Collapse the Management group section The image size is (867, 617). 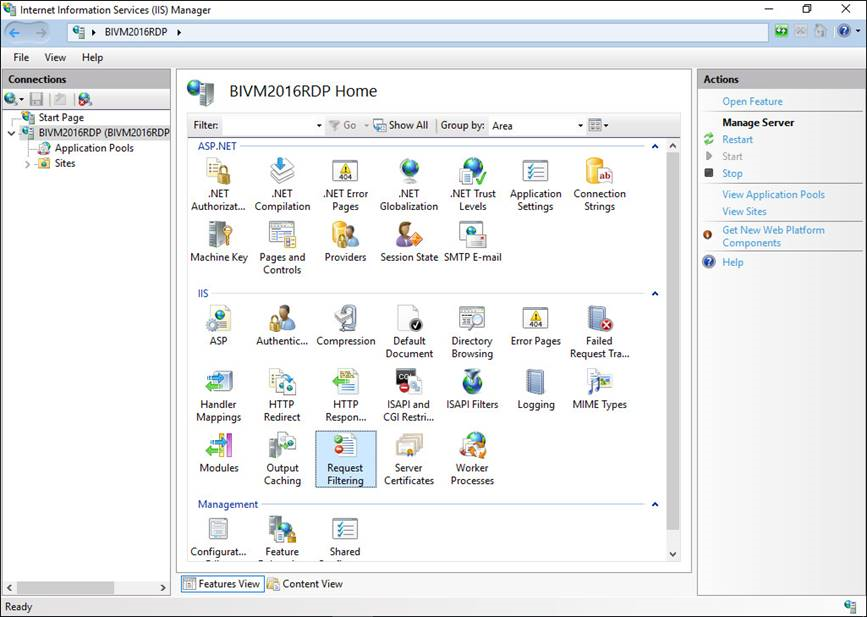[x=655, y=505]
